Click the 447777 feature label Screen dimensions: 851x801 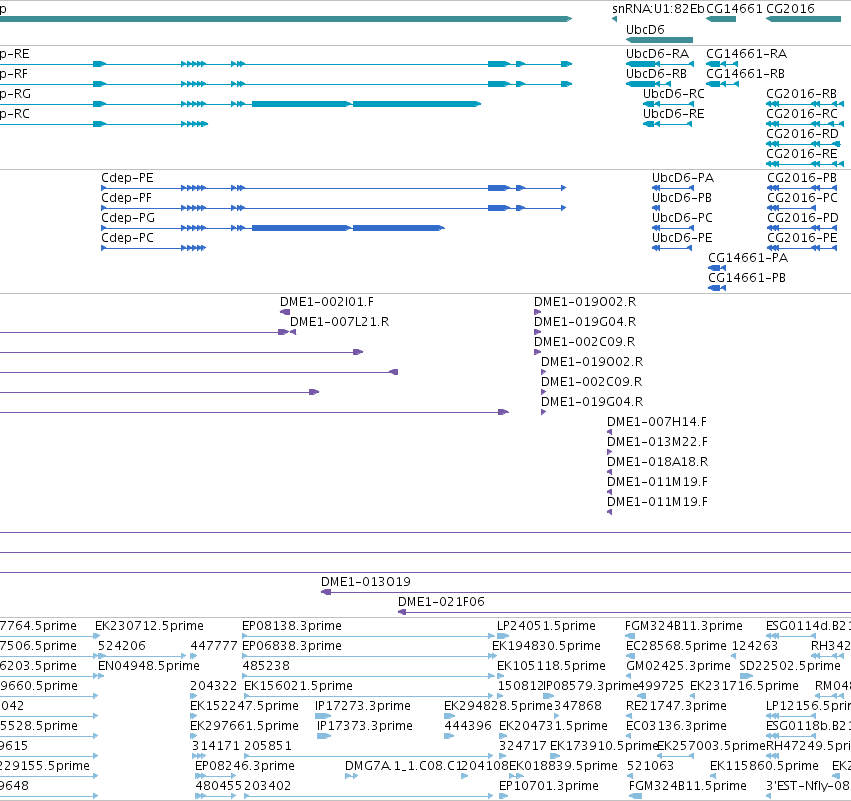tap(214, 646)
